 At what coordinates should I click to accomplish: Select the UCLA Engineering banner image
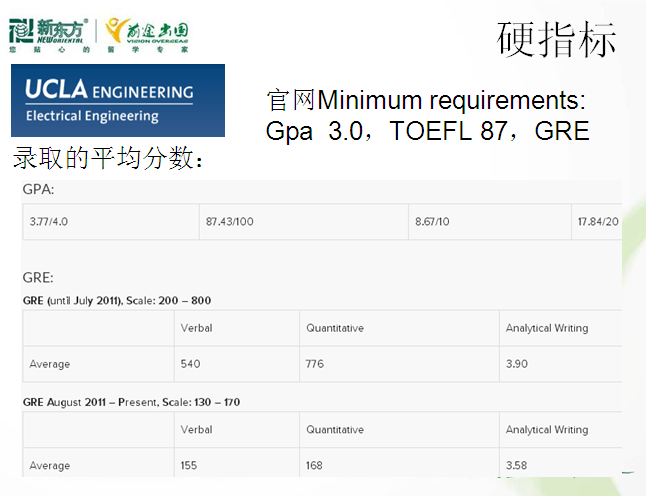[118, 100]
